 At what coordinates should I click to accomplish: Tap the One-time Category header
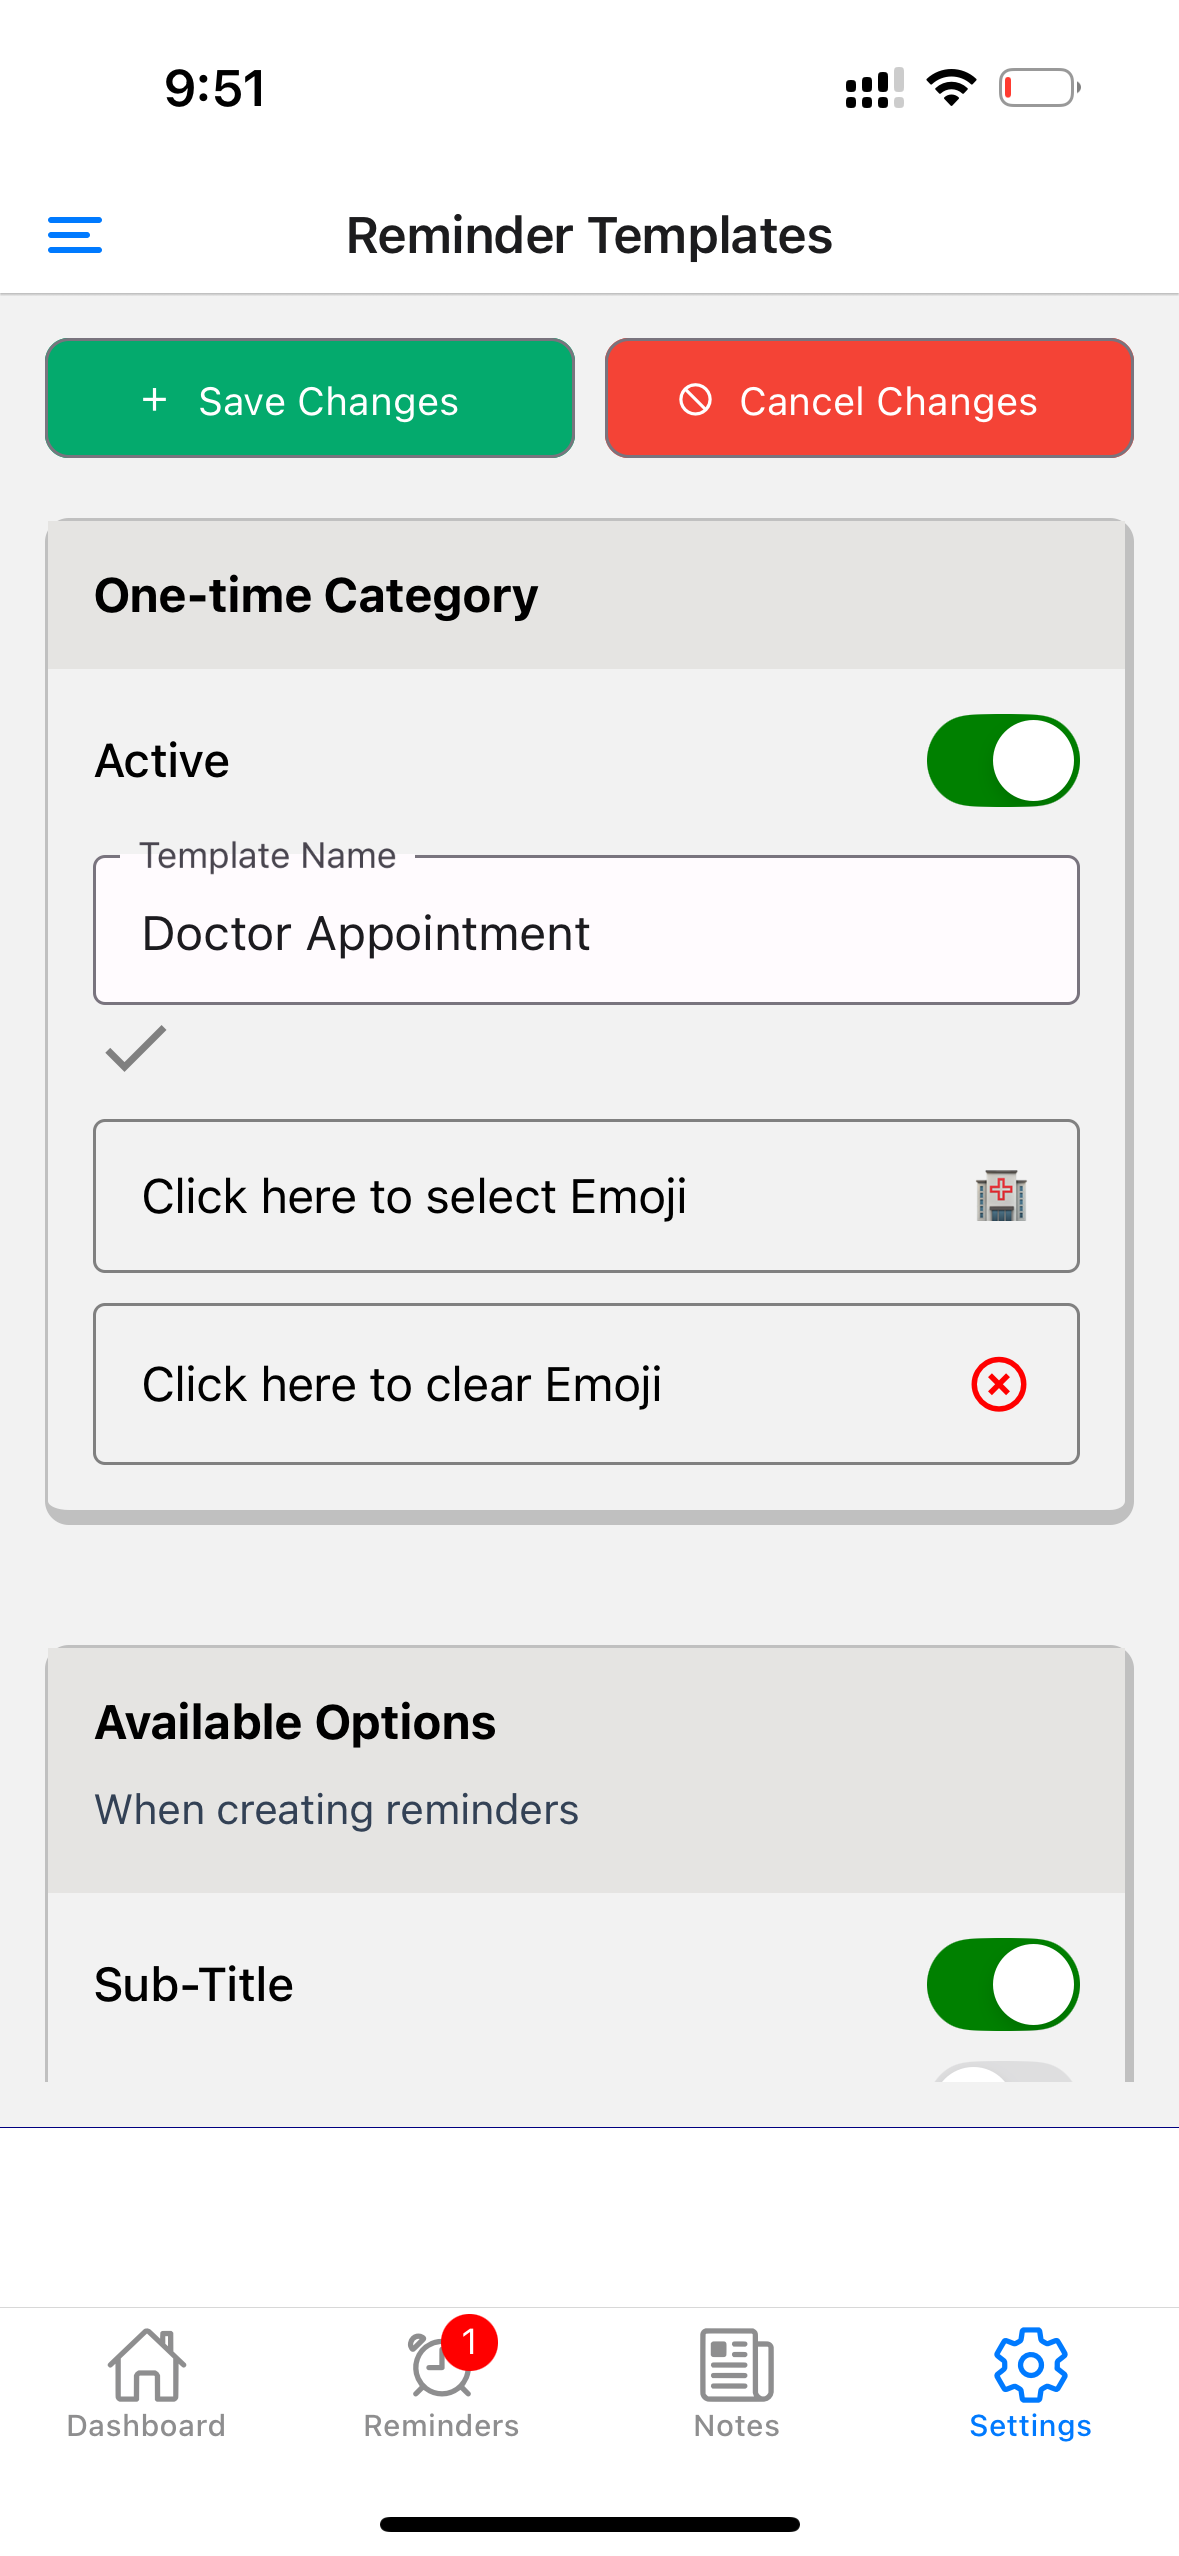tap(316, 596)
